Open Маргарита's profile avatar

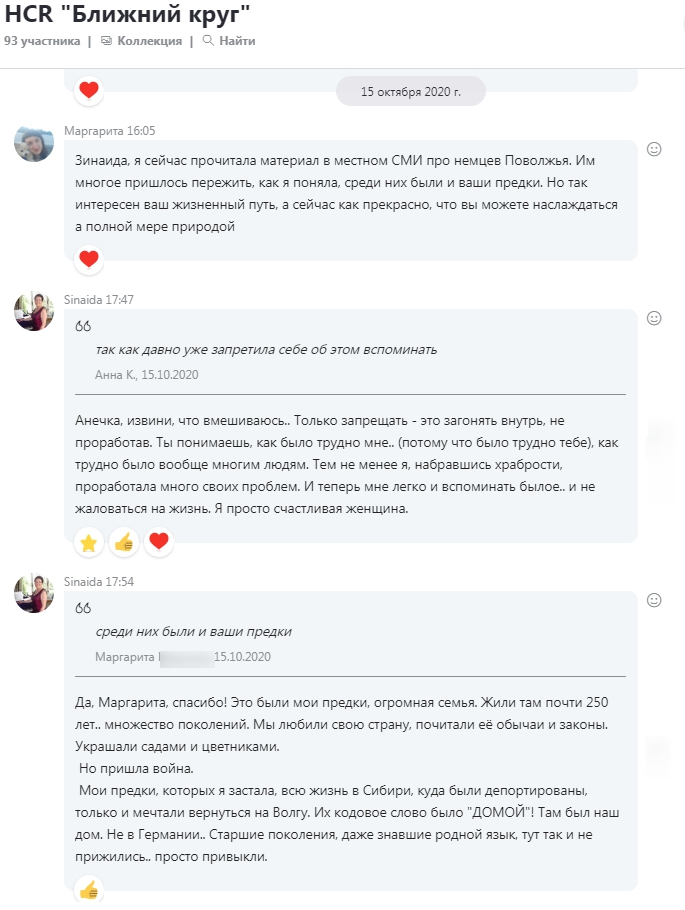pos(34,143)
